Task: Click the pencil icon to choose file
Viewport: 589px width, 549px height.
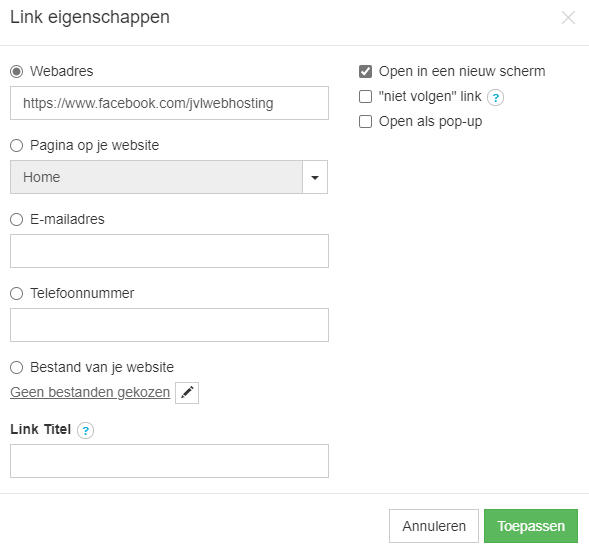Action: coord(187,393)
